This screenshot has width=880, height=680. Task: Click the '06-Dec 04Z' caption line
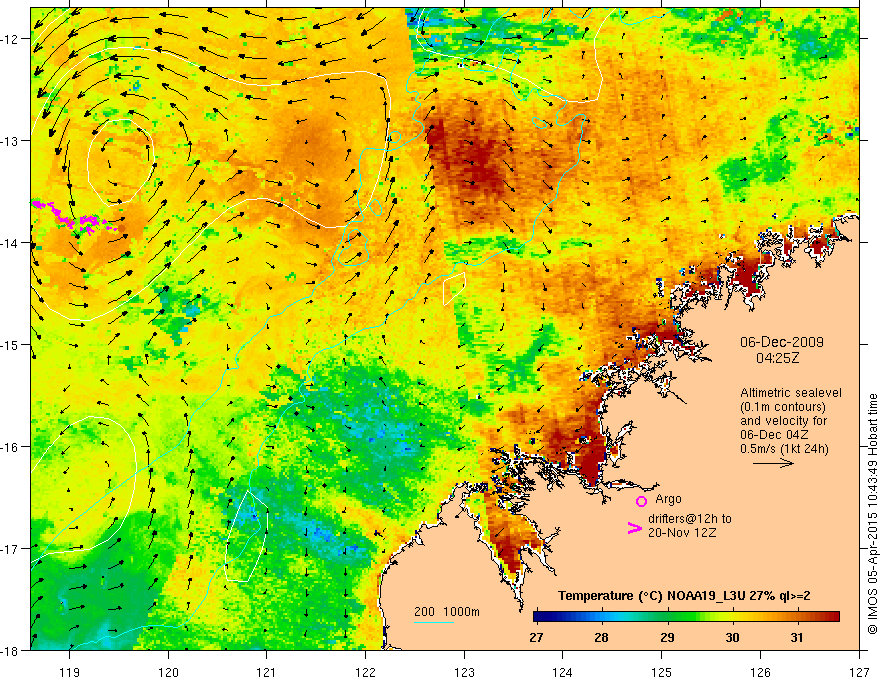tap(773, 435)
